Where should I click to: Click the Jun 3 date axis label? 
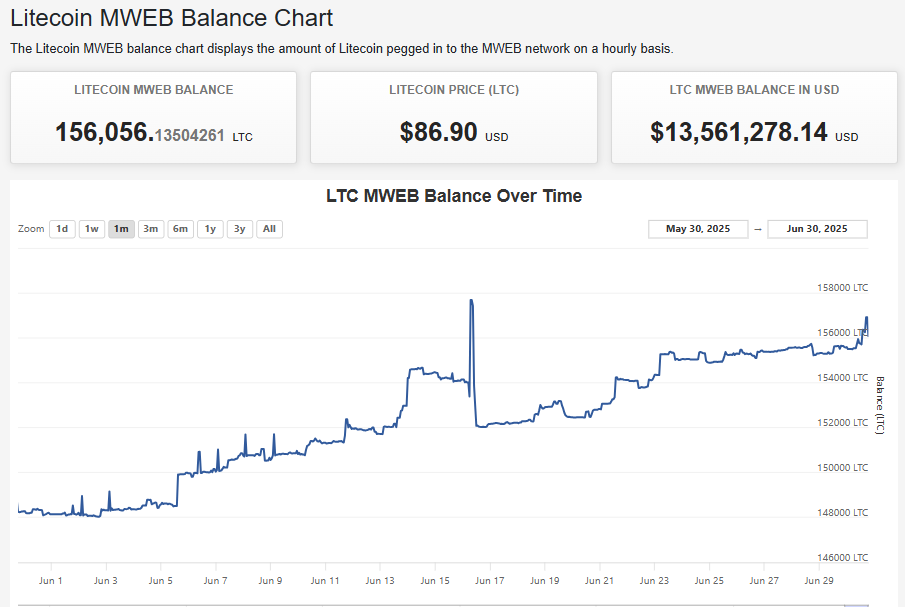[x=106, y=581]
